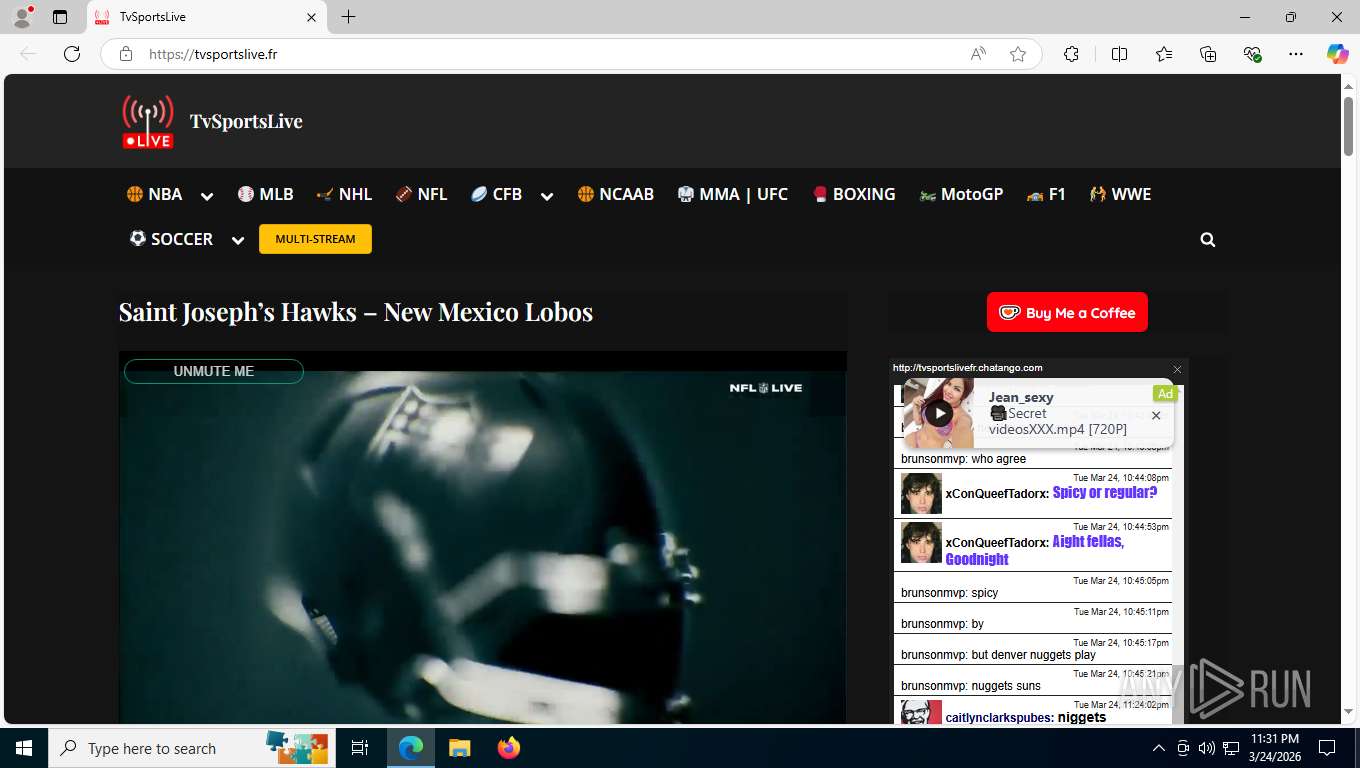
Task: Show hidden system tray icons
Action: tap(1159, 748)
